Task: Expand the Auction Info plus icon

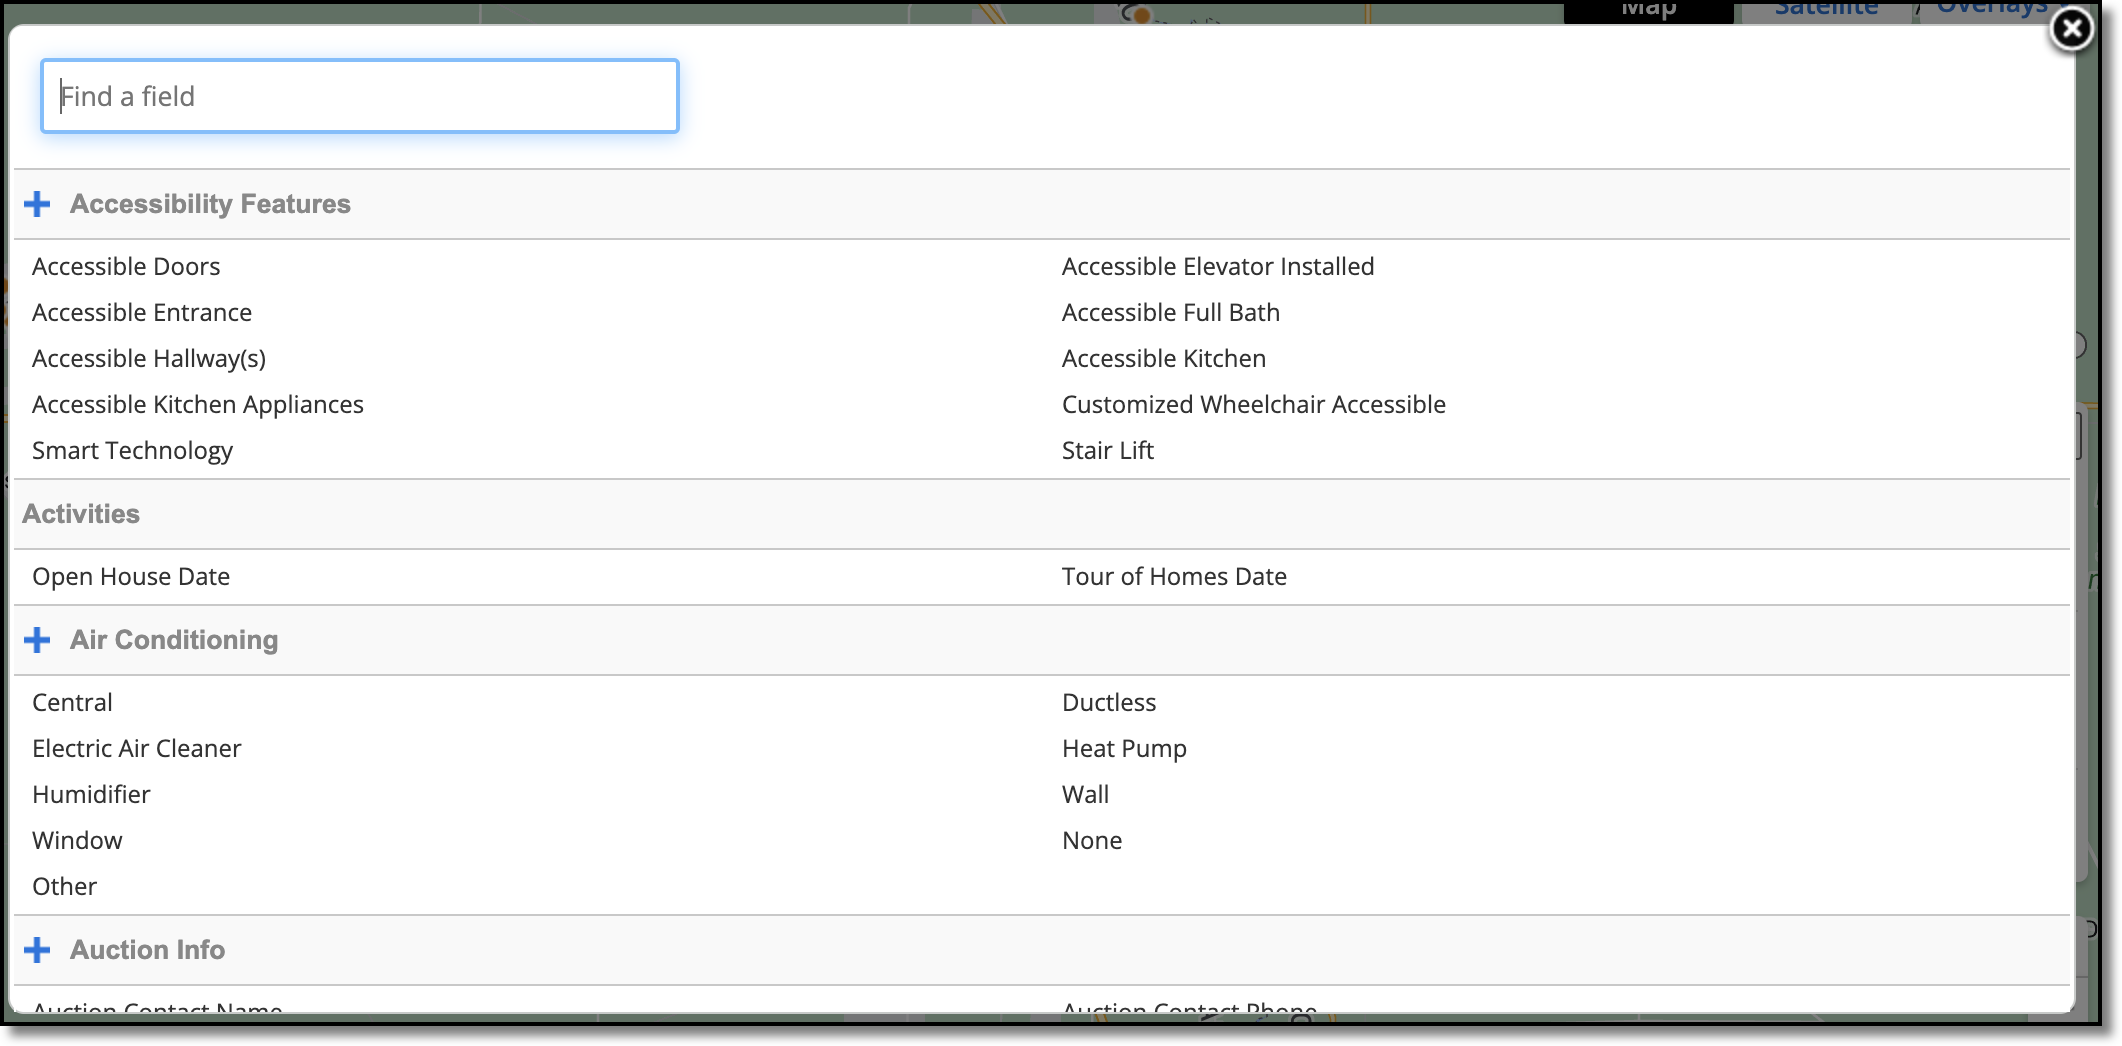Action: [37, 950]
